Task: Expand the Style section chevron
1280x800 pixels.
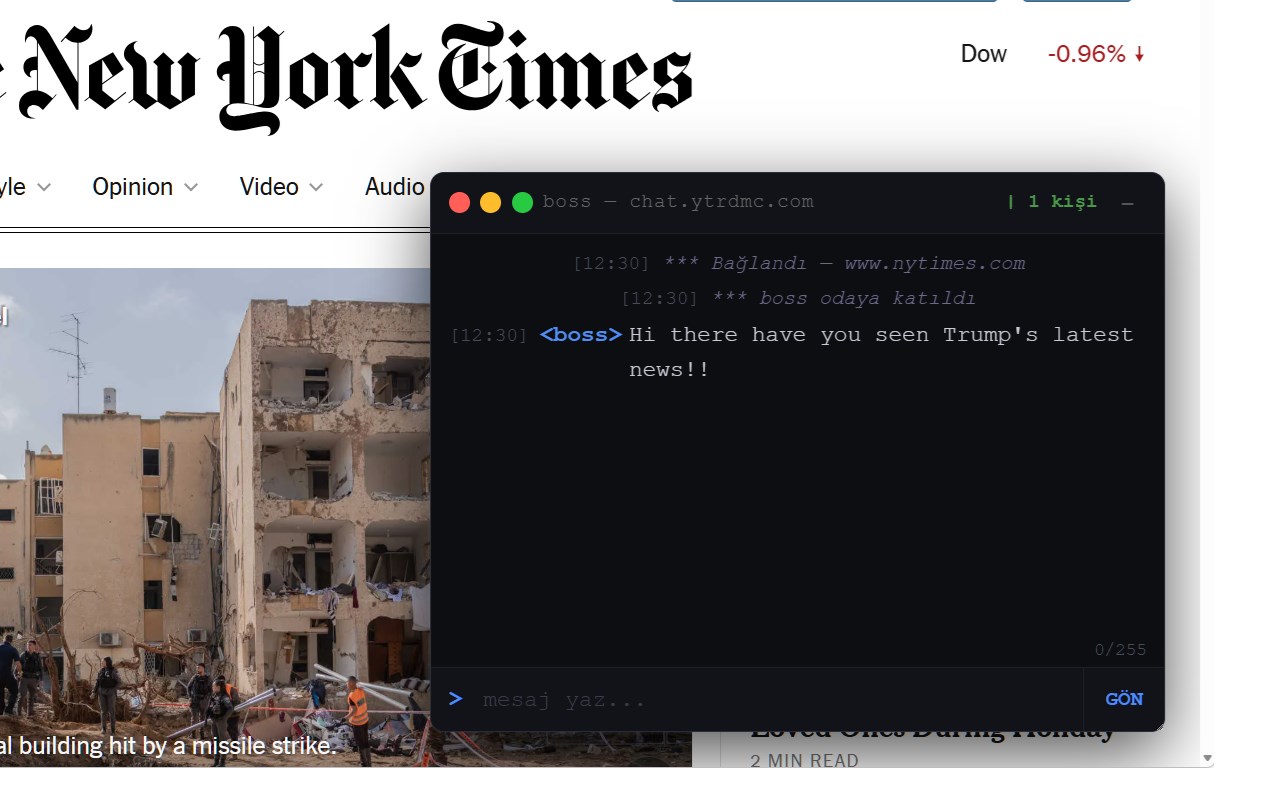Action: pyautogui.click(x=44, y=188)
